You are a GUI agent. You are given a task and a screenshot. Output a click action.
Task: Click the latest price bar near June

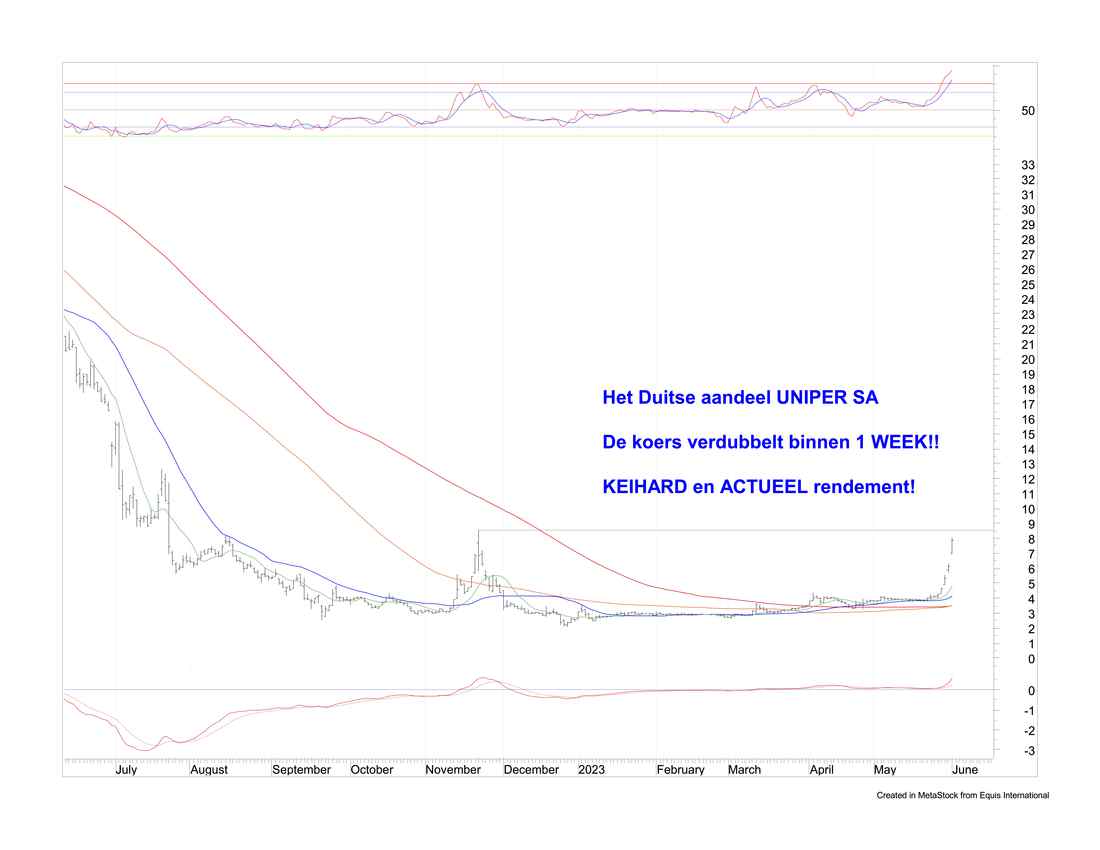click(x=952, y=546)
